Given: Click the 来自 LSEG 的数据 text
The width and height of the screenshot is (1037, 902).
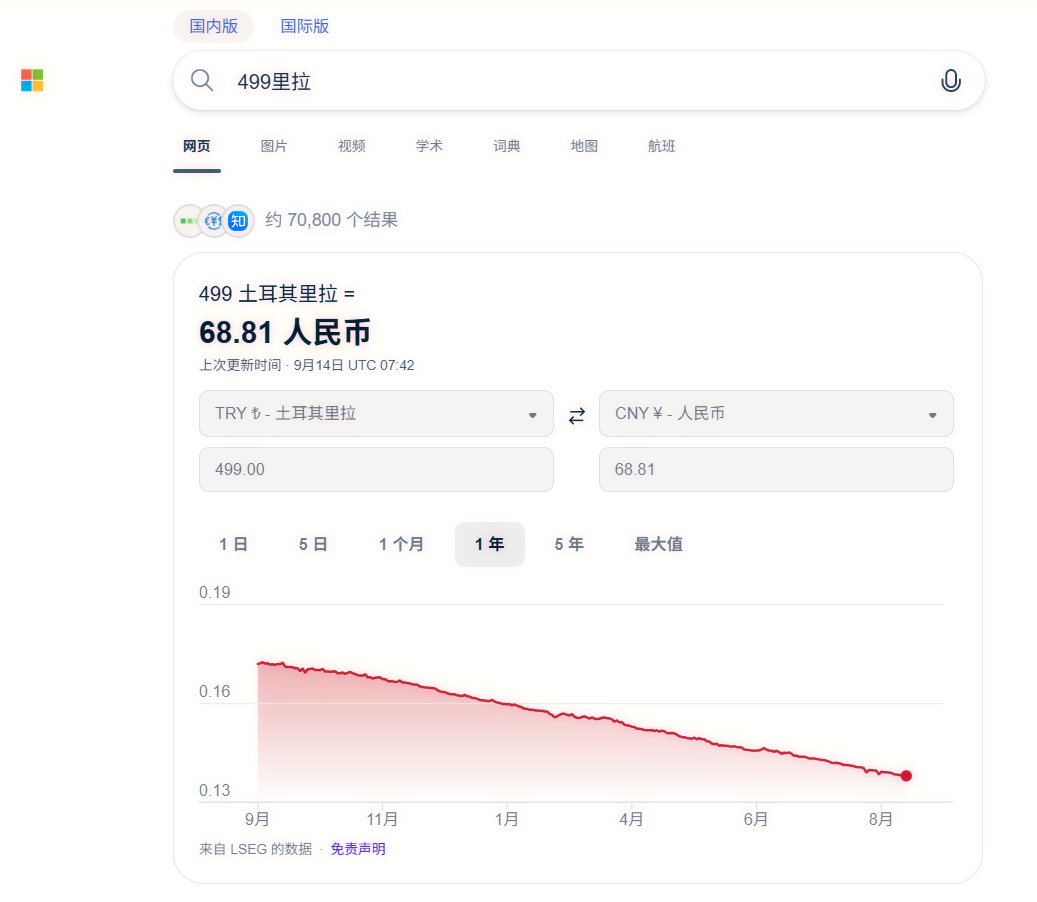Looking at the screenshot, I should point(255,849).
